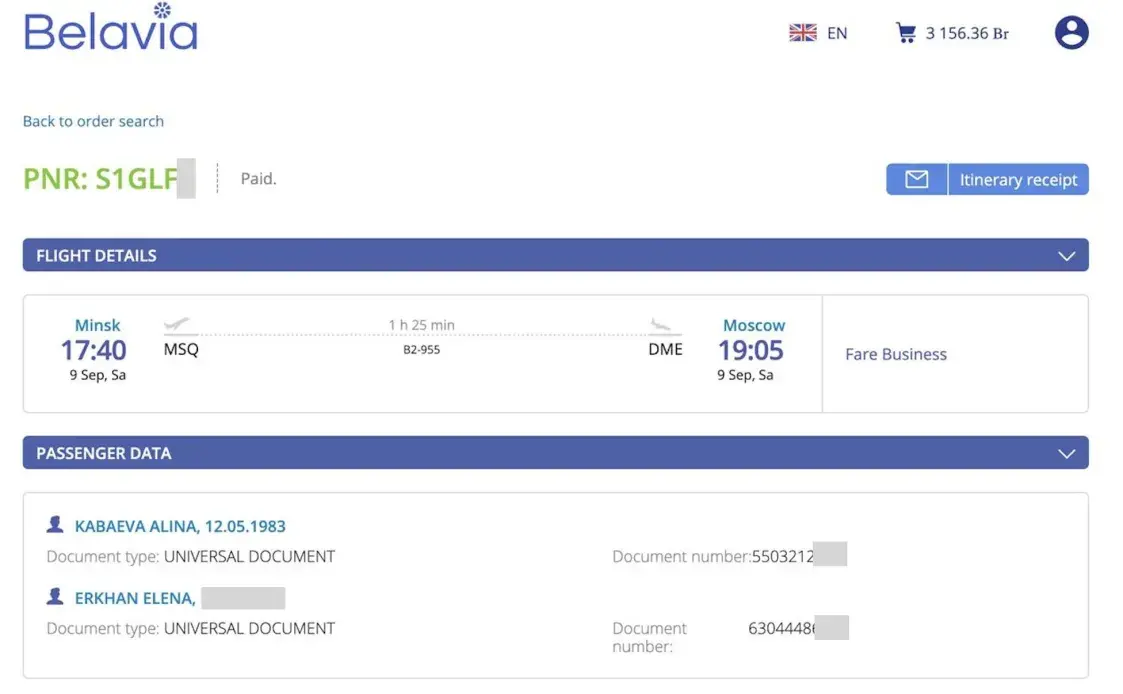
Task: Click the MSQ airport code
Action: (181, 349)
